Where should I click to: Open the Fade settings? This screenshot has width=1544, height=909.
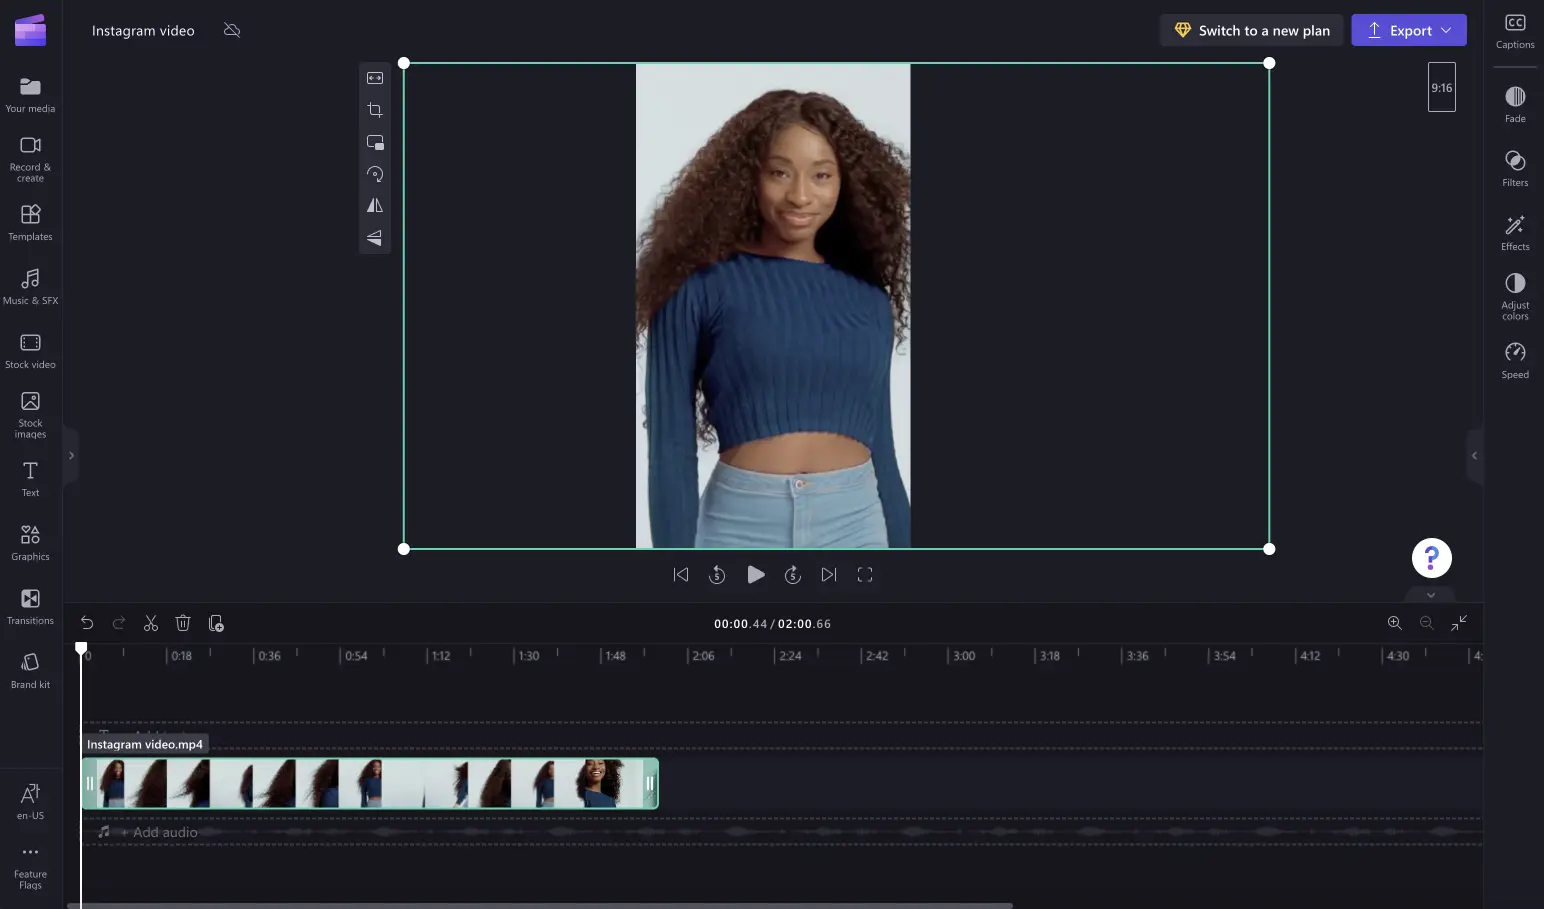click(x=1515, y=104)
